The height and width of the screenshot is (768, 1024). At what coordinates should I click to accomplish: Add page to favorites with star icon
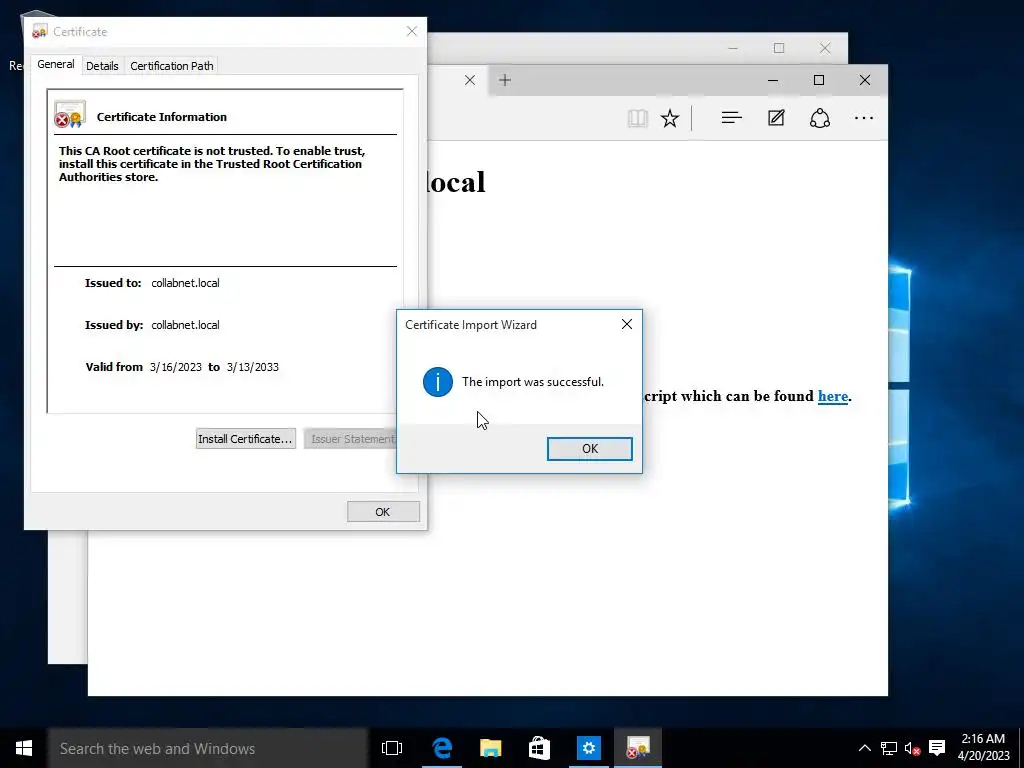pyautogui.click(x=669, y=118)
